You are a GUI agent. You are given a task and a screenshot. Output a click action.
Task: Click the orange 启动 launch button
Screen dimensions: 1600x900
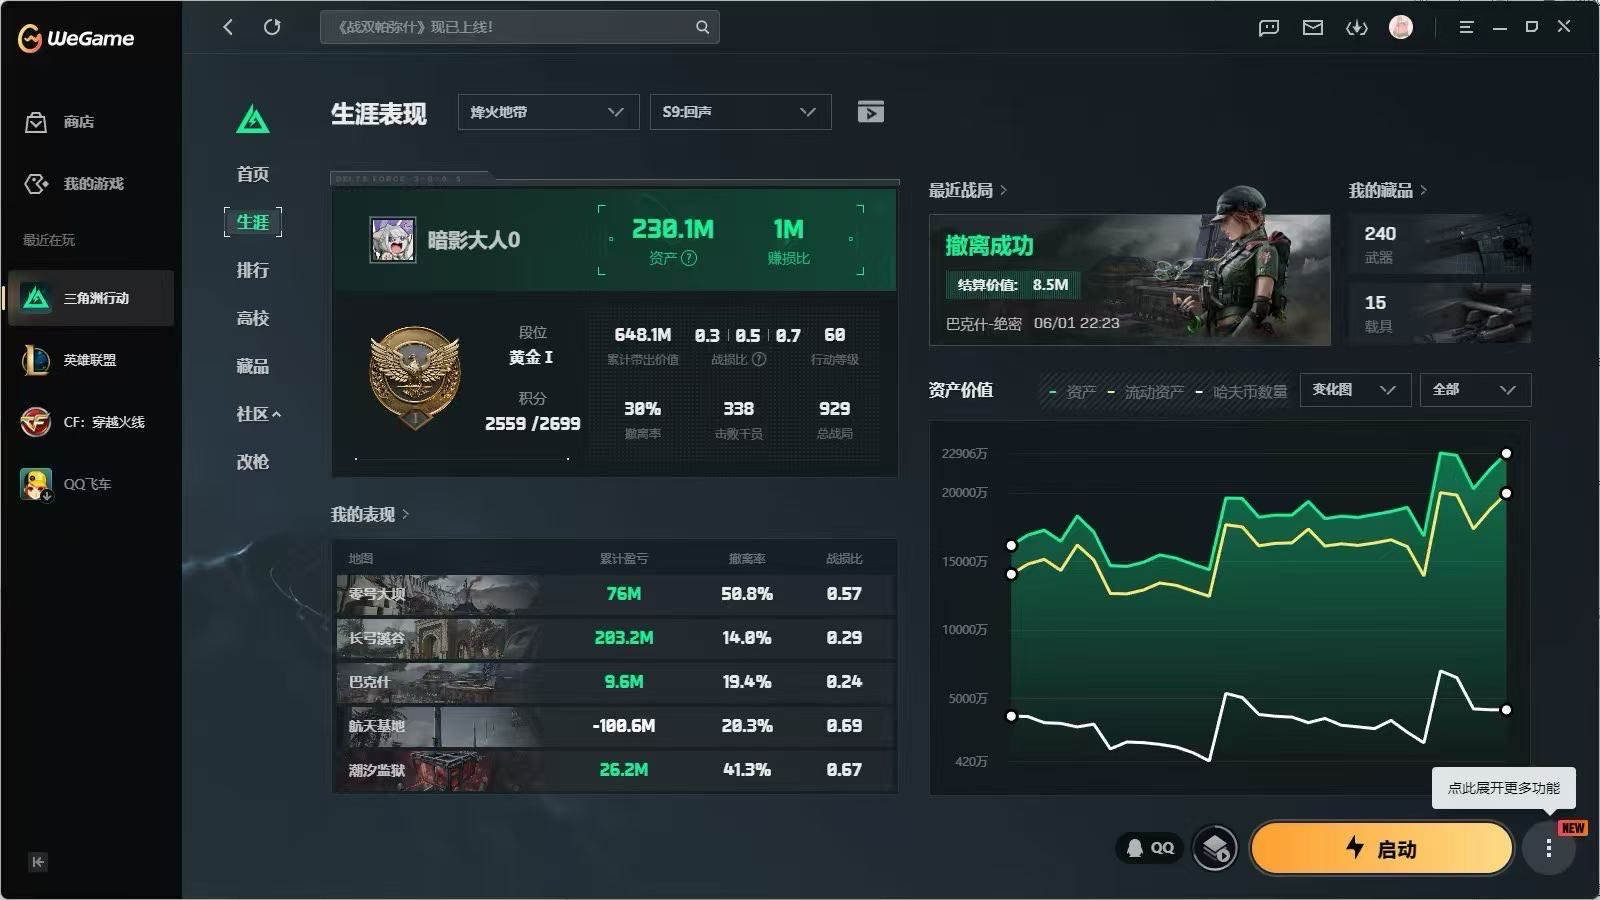point(1381,848)
